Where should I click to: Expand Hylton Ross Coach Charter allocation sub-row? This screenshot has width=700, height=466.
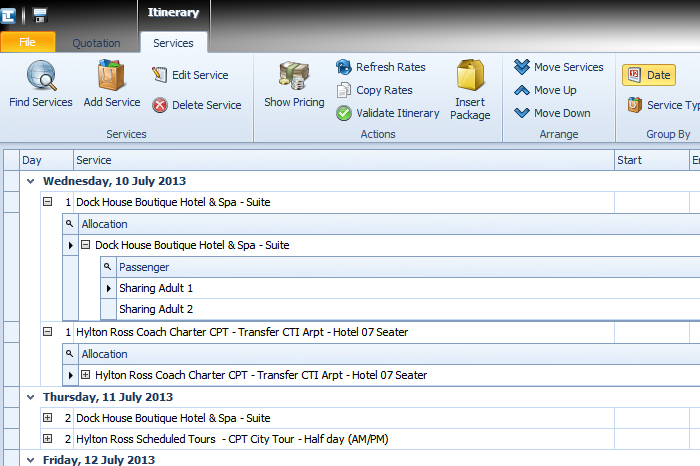(x=85, y=375)
